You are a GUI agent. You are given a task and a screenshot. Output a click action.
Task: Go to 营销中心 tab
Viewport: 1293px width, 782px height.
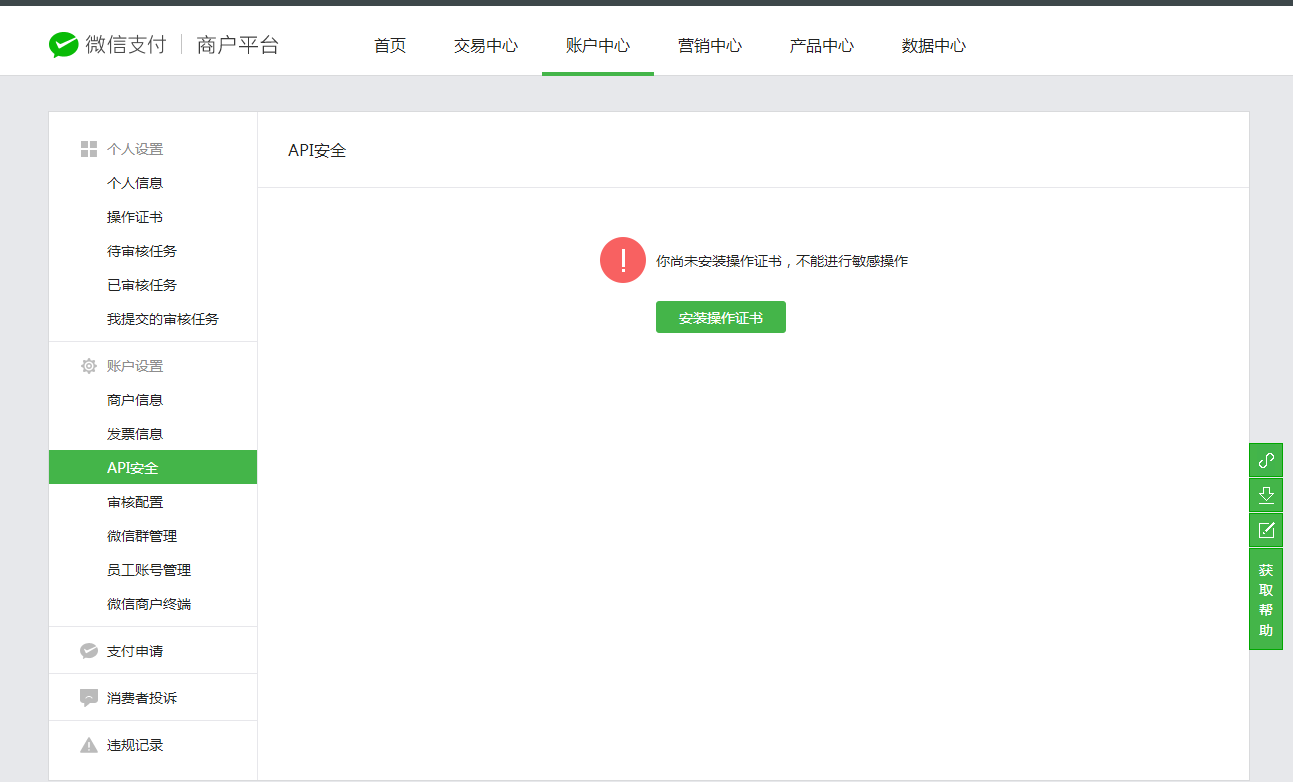tap(710, 46)
